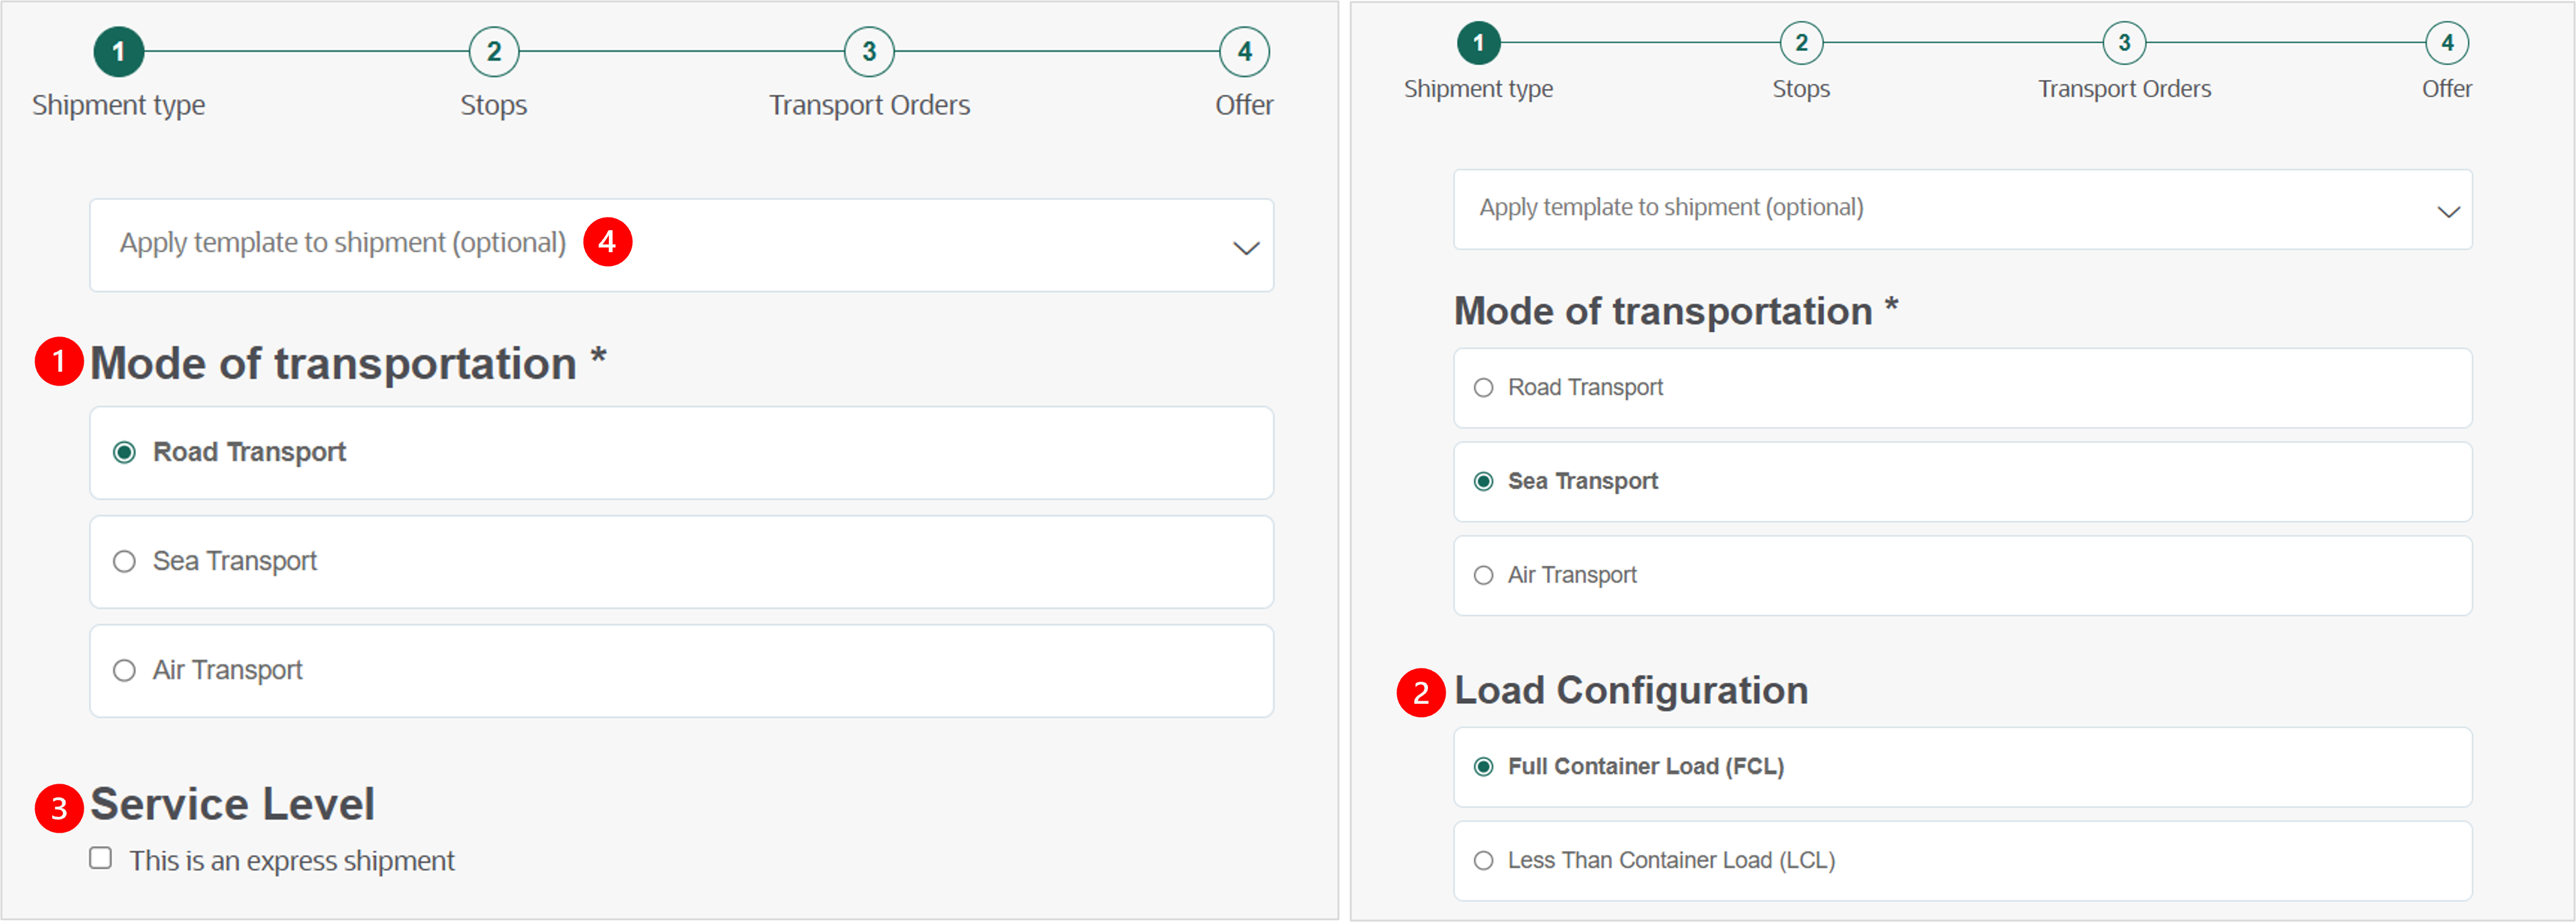Go to step 4 circle in right panel

tap(2447, 43)
